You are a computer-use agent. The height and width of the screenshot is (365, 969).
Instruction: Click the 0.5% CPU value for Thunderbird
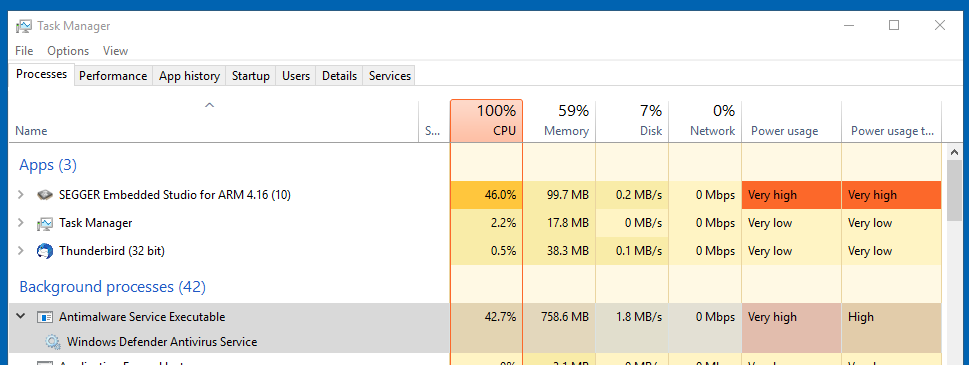point(504,251)
